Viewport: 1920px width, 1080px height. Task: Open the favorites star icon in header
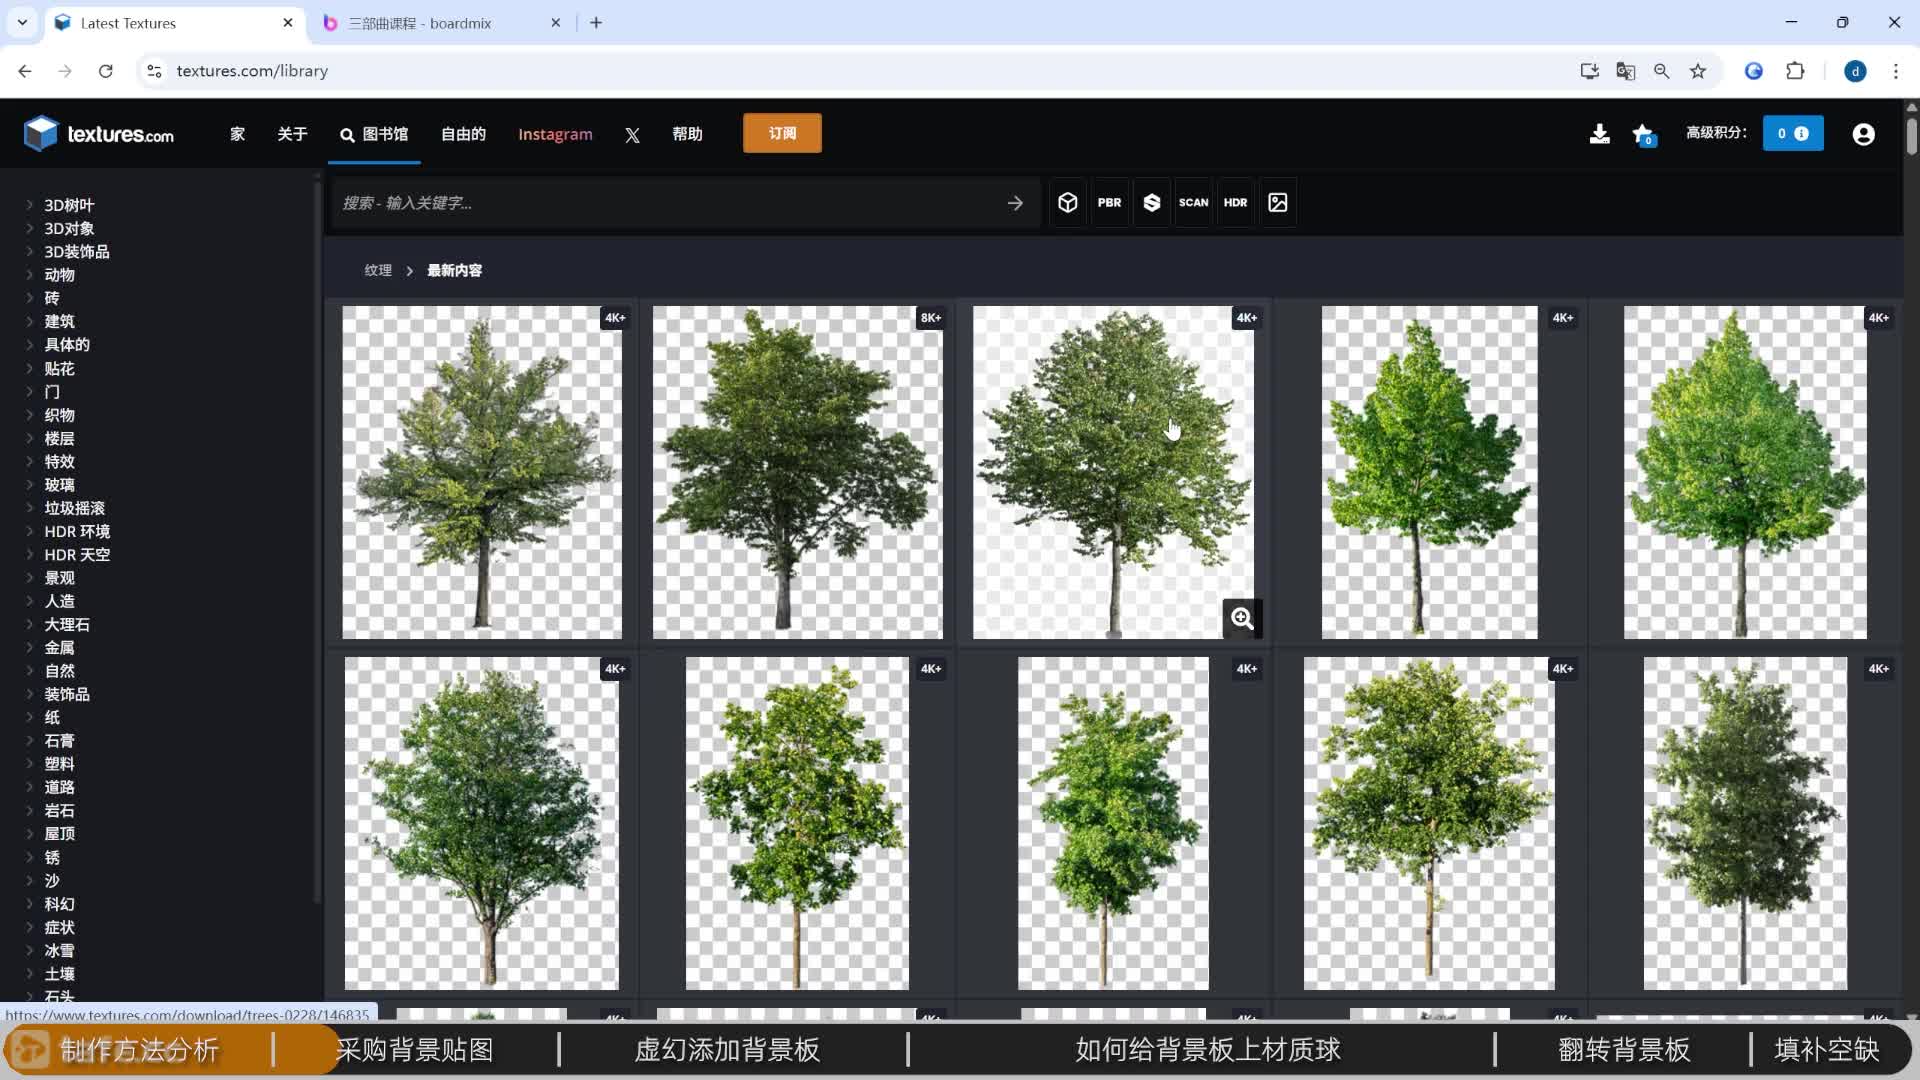(1643, 134)
